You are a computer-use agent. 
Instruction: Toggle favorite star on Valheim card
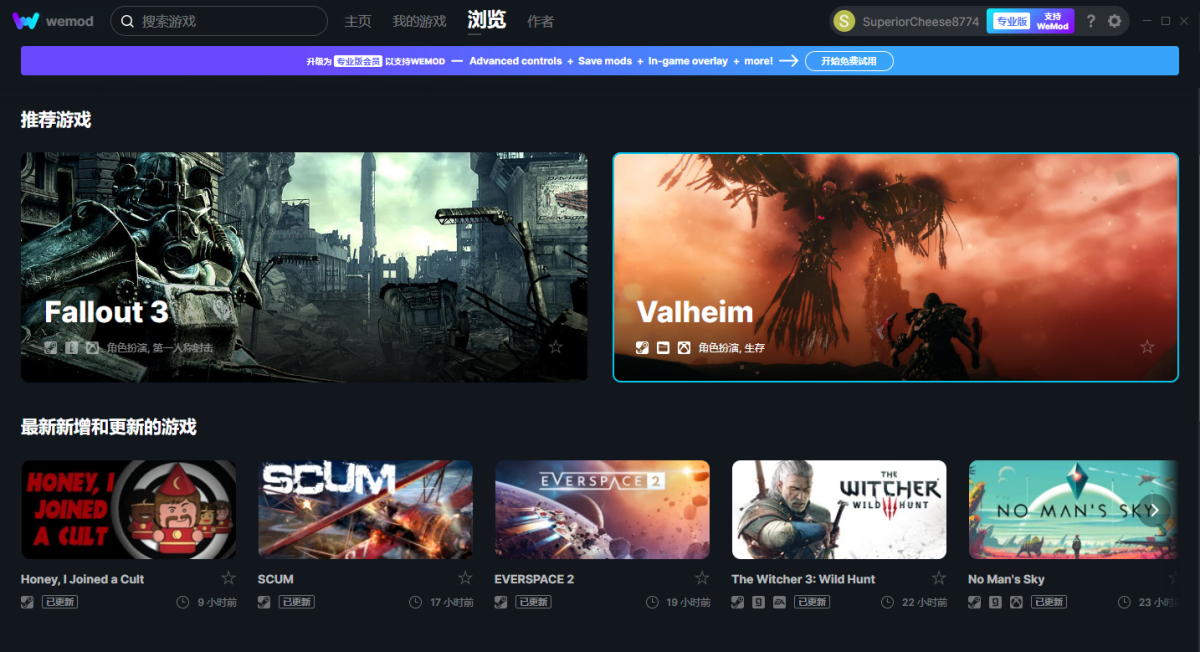point(1147,347)
